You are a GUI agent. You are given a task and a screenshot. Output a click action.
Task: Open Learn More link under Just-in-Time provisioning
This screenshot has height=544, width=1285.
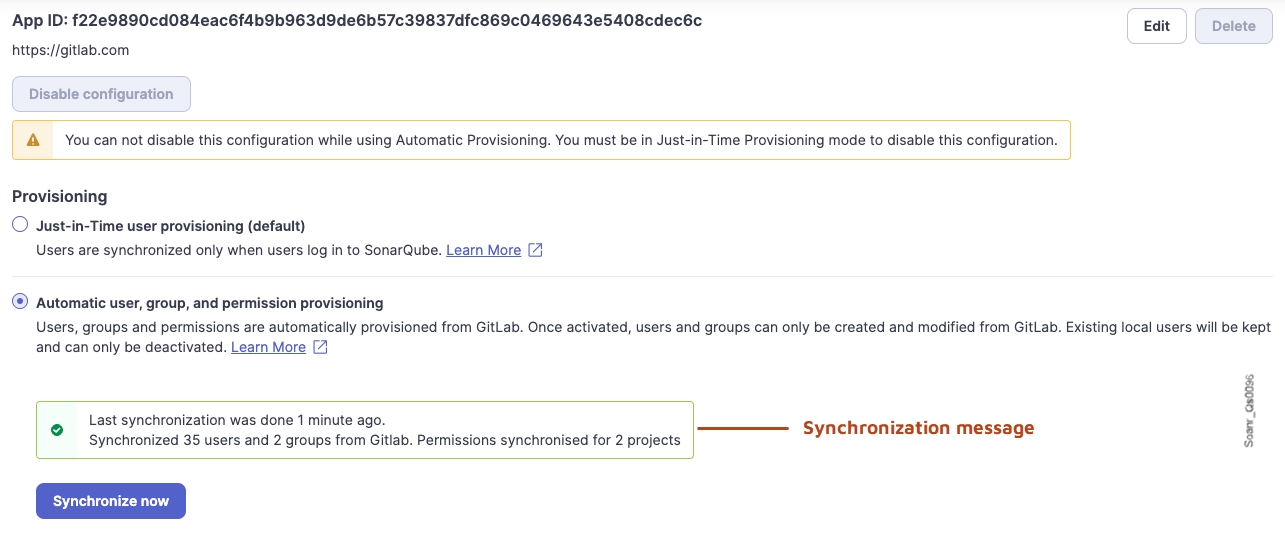point(483,250)
